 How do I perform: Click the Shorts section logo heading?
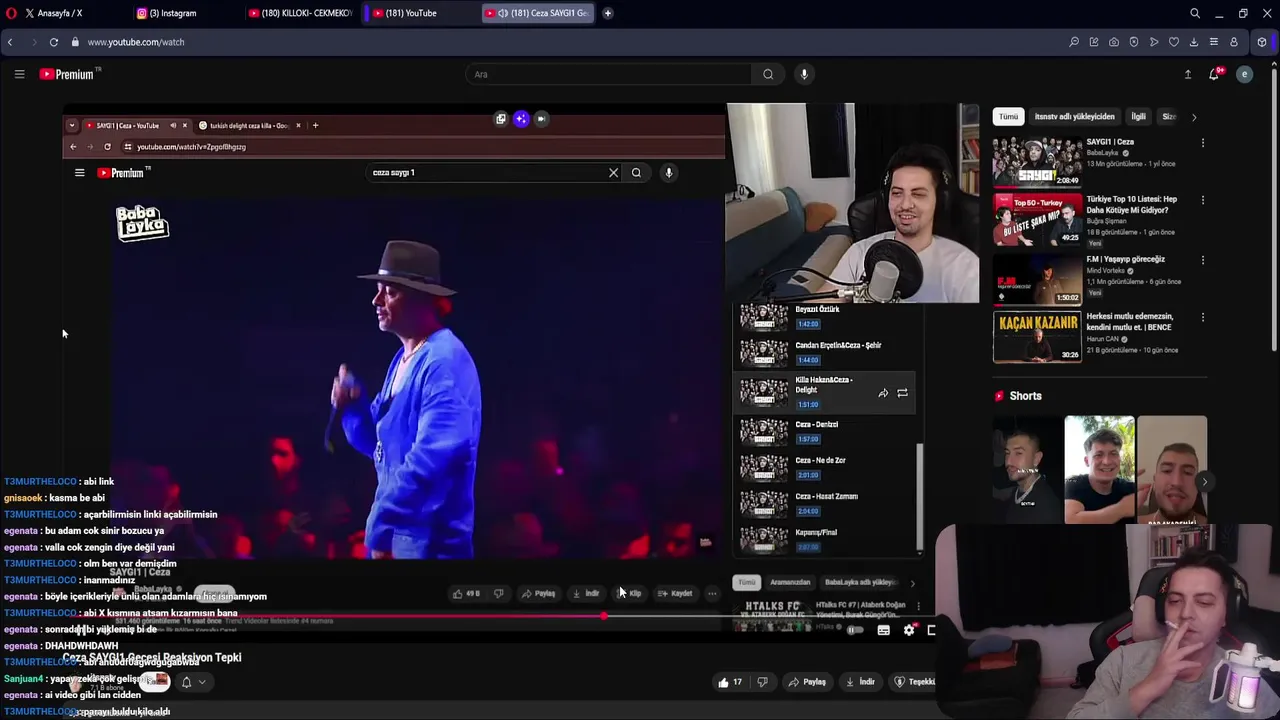pyautogui.click(x=1018, y=396)
